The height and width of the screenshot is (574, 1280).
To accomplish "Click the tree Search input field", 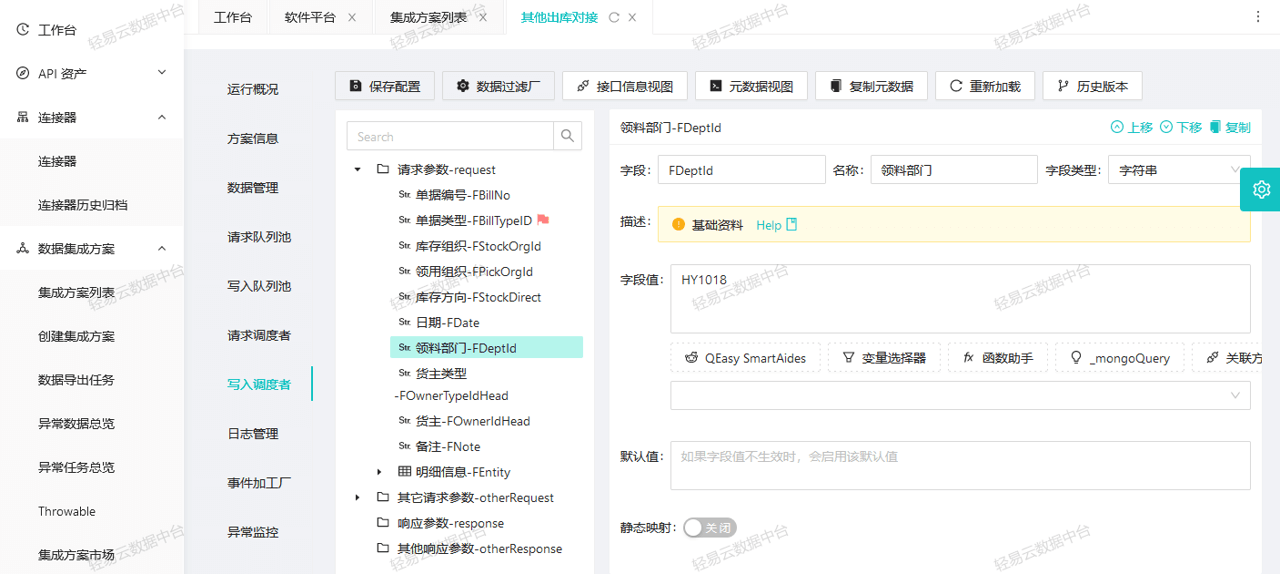I will 451,136.
